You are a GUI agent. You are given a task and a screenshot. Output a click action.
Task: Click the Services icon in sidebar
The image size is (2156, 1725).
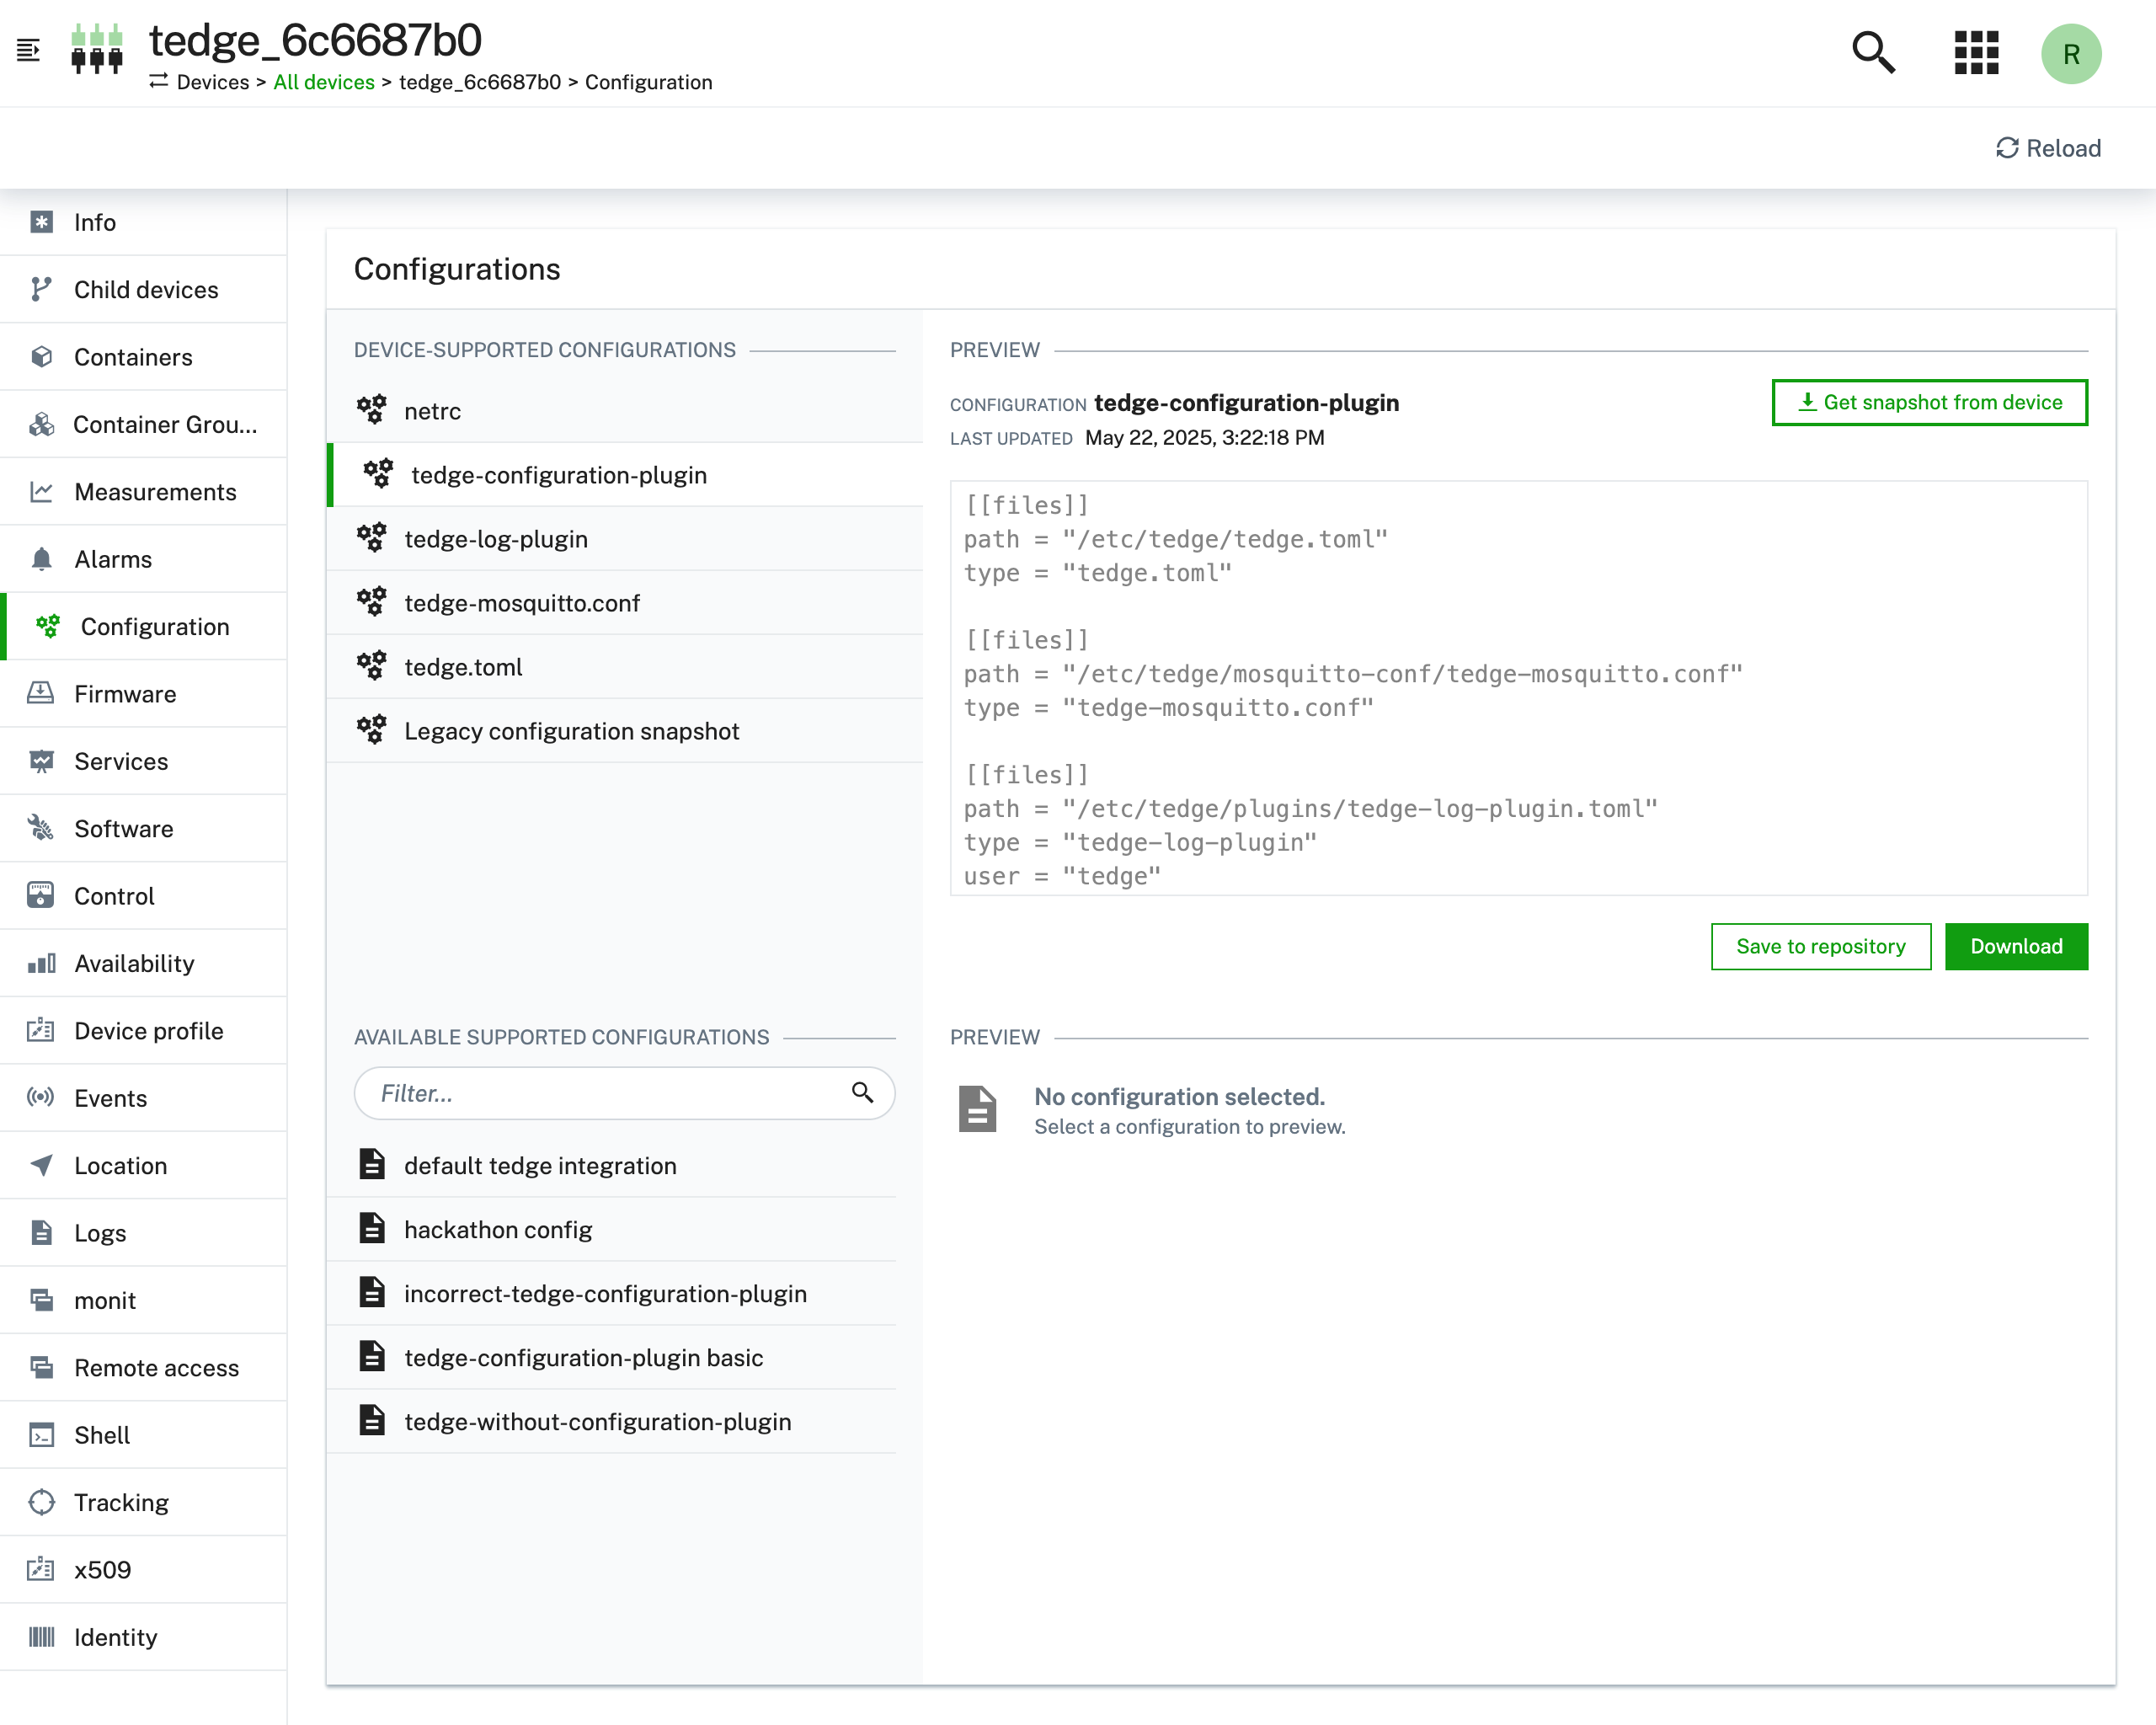41,761
